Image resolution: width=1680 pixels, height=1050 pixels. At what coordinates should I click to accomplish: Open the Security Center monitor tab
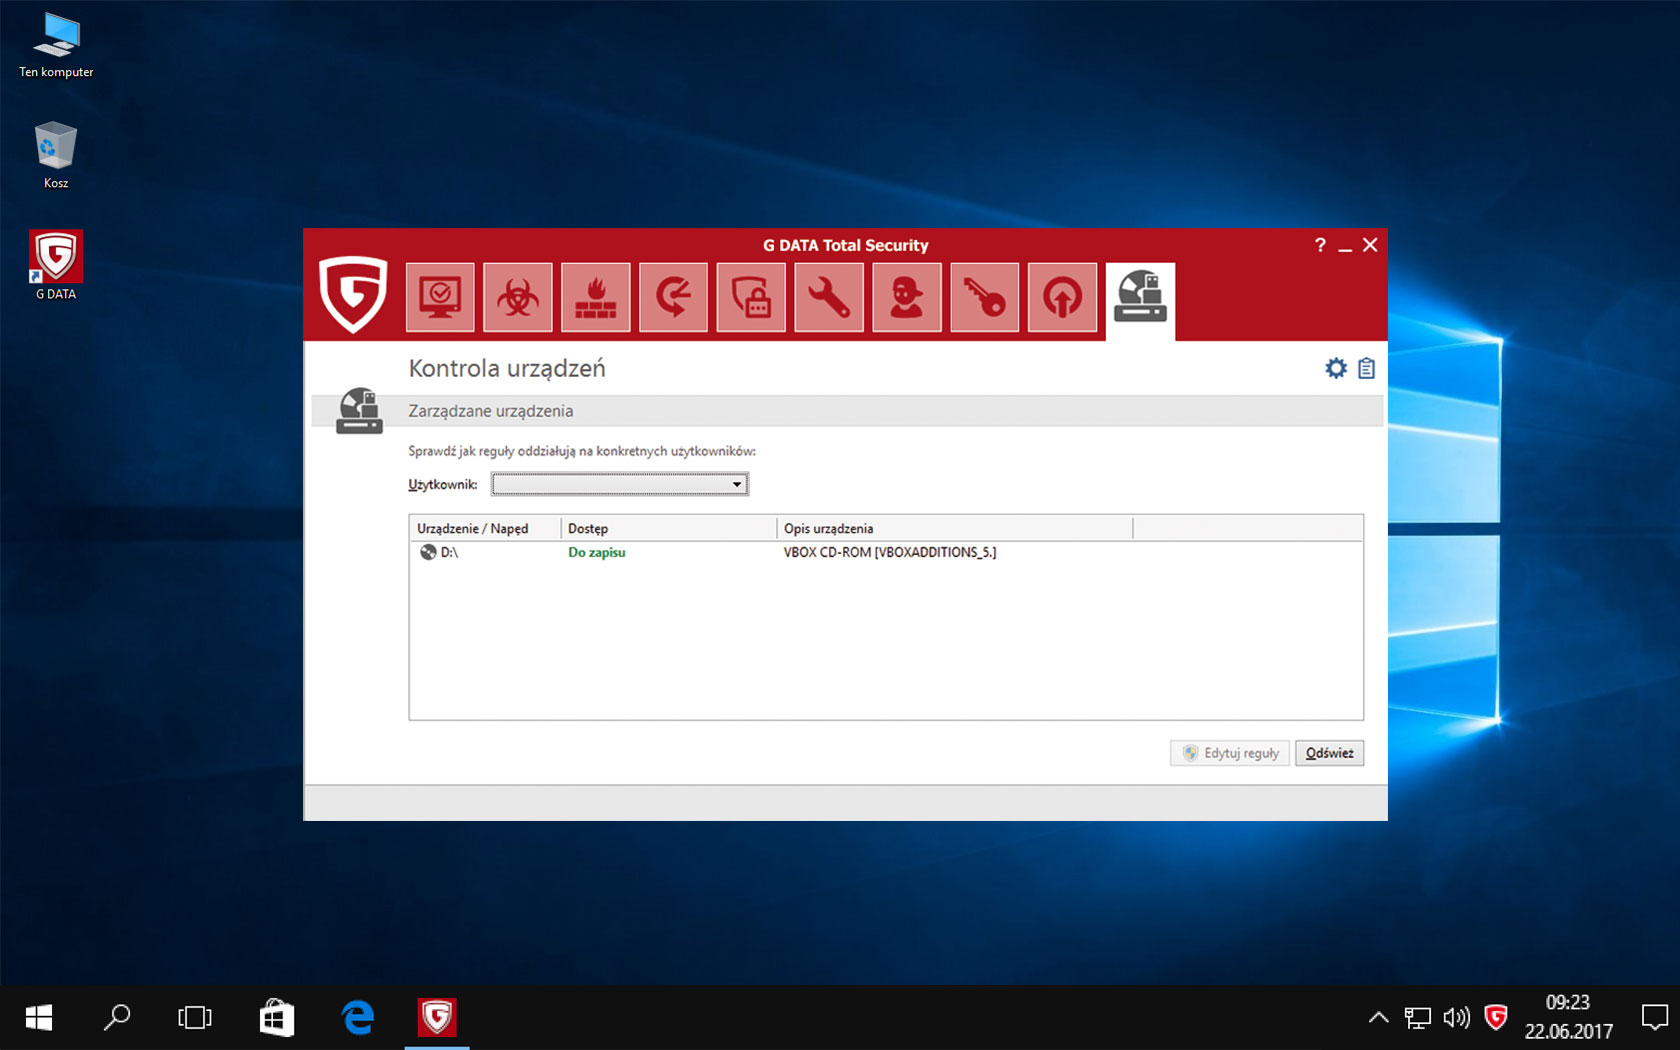440,297
